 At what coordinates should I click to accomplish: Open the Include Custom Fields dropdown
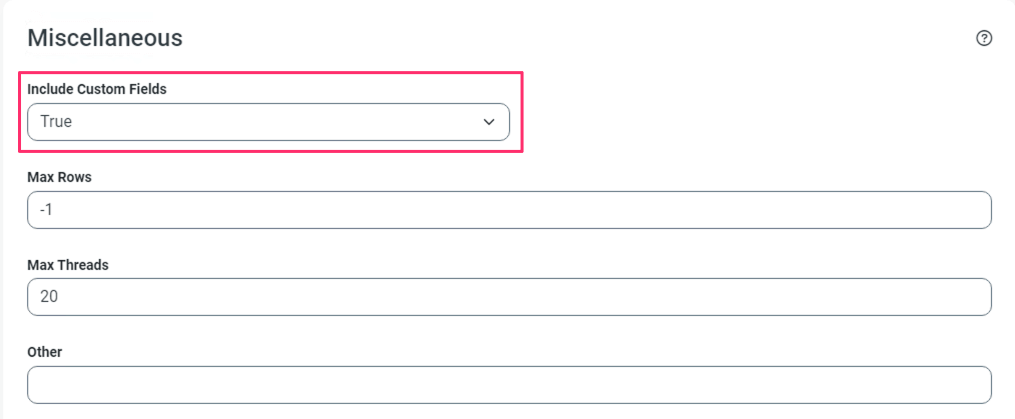point(268,122)
